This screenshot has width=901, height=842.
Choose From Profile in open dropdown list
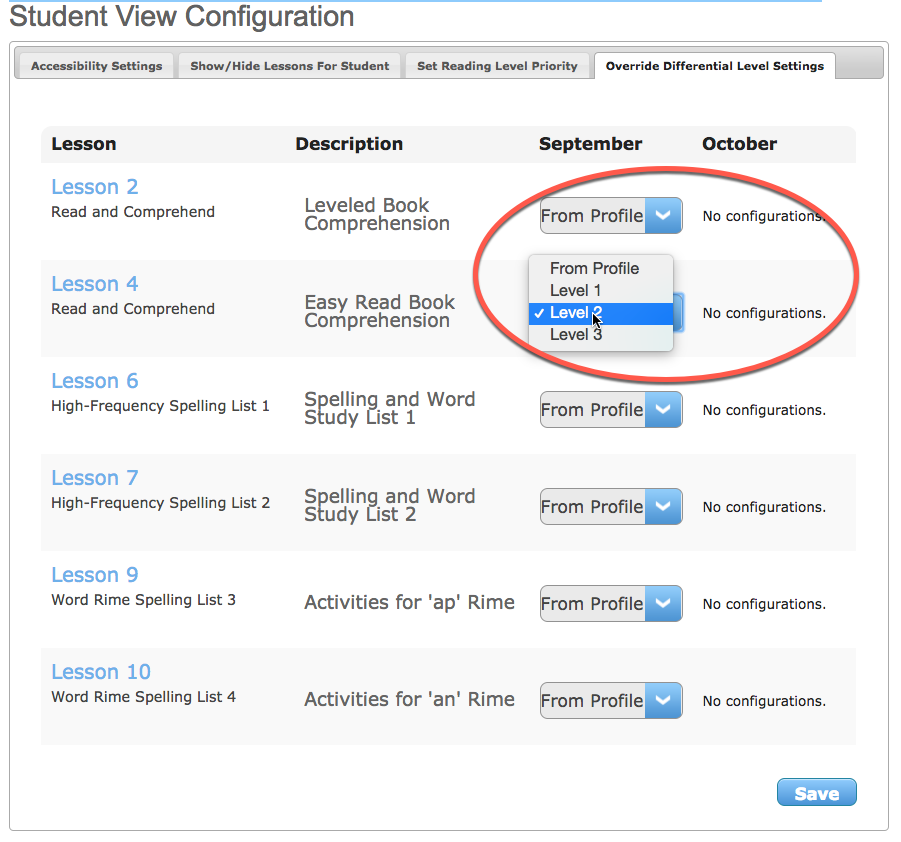click(x=600, y=268)
